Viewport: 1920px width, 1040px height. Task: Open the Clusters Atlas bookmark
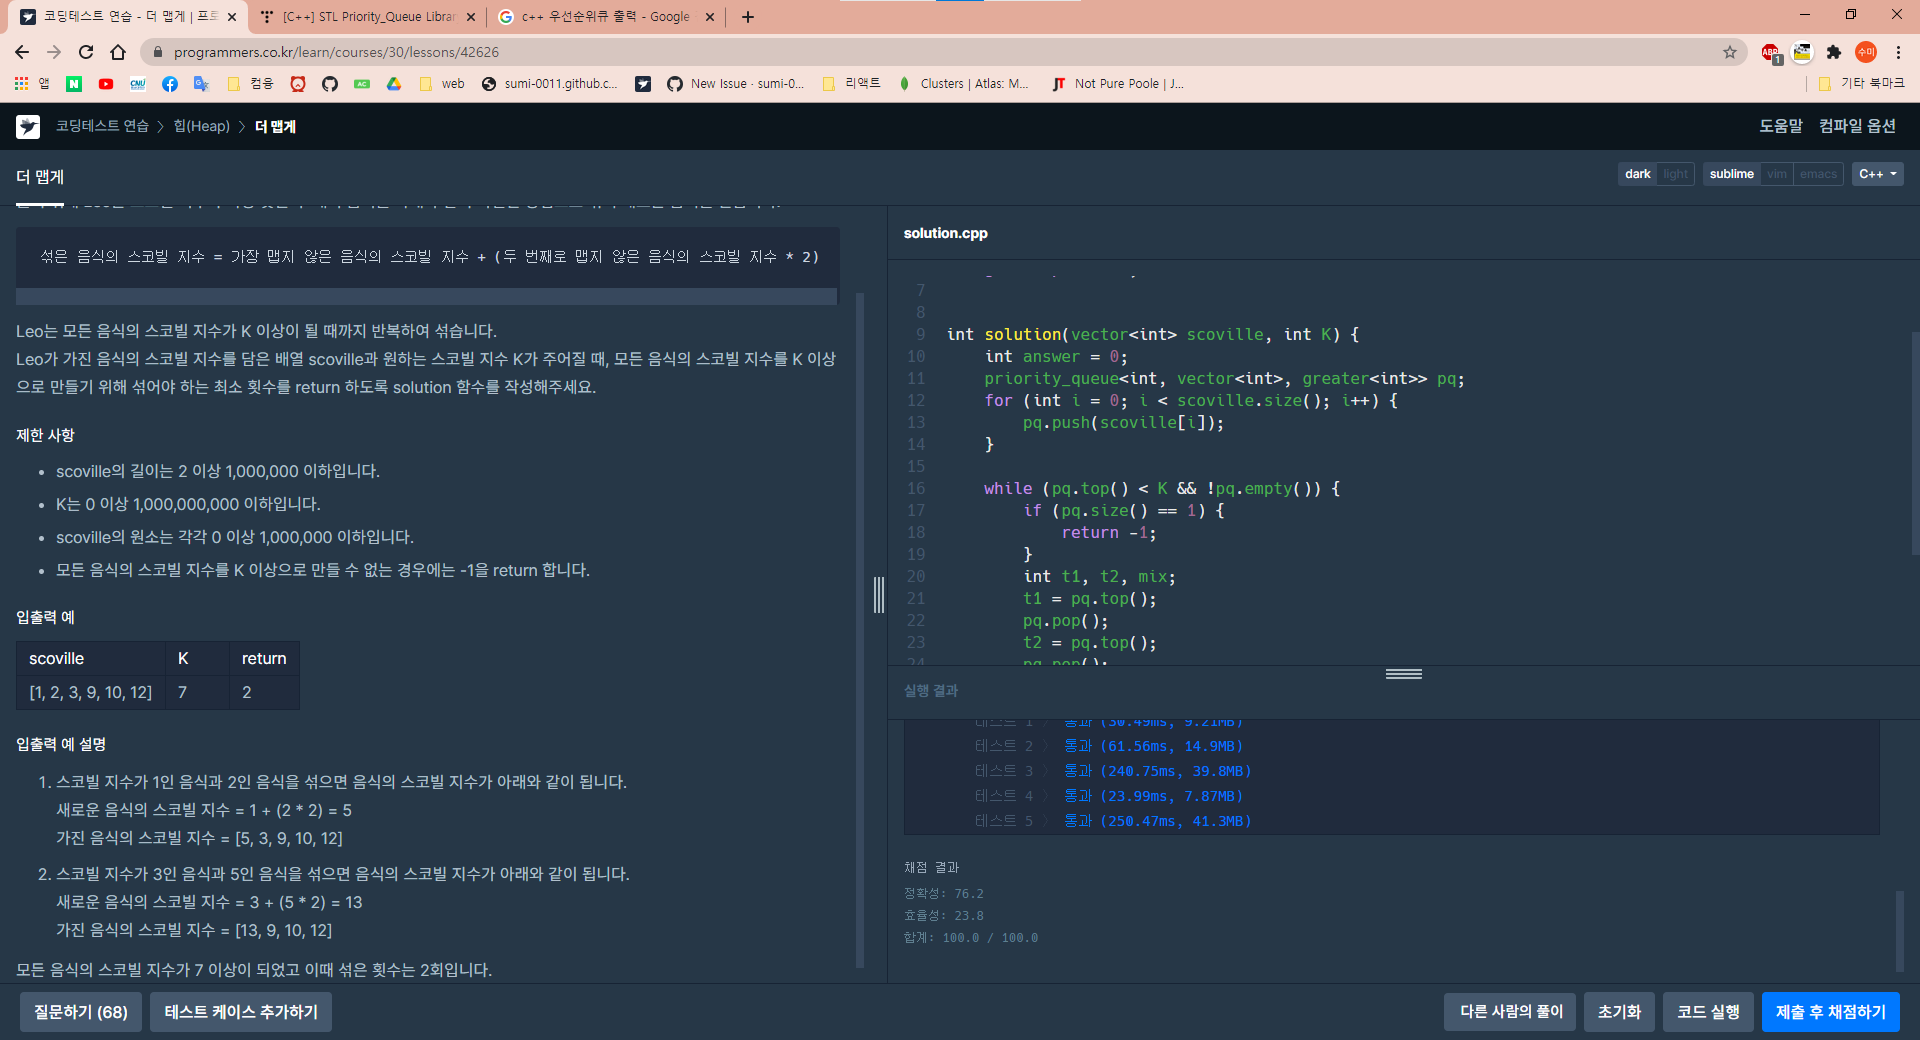(x=963, y=84)
